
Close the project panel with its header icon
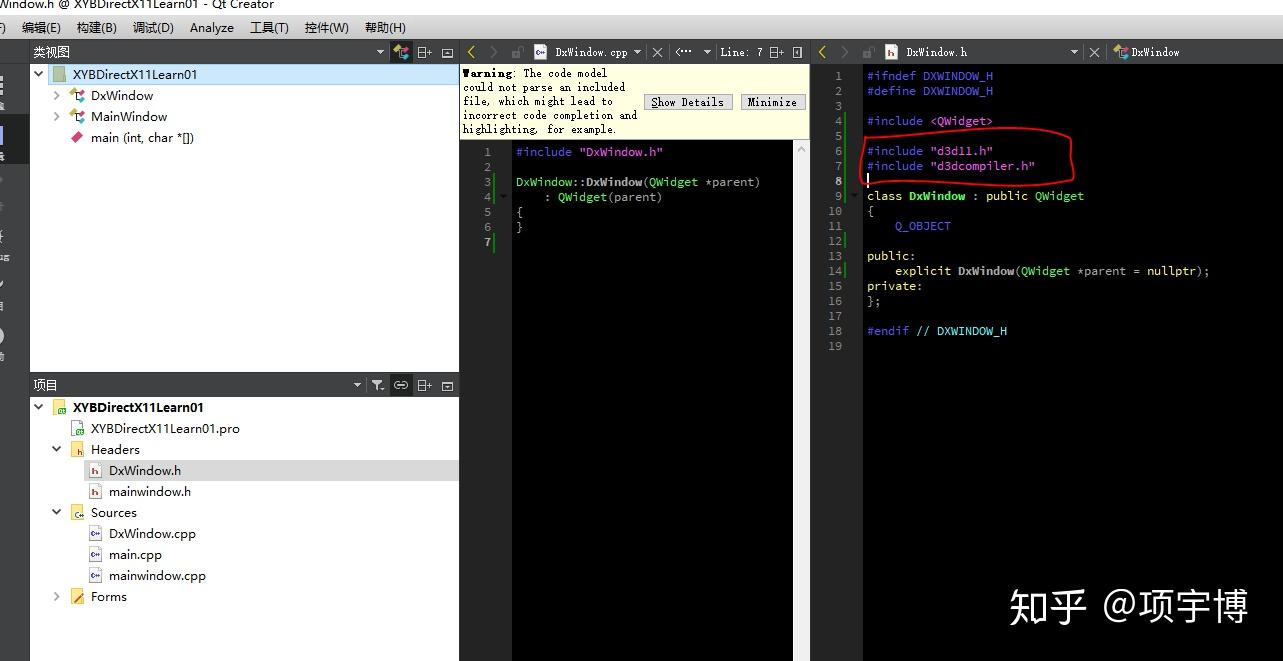pos(447,385)
